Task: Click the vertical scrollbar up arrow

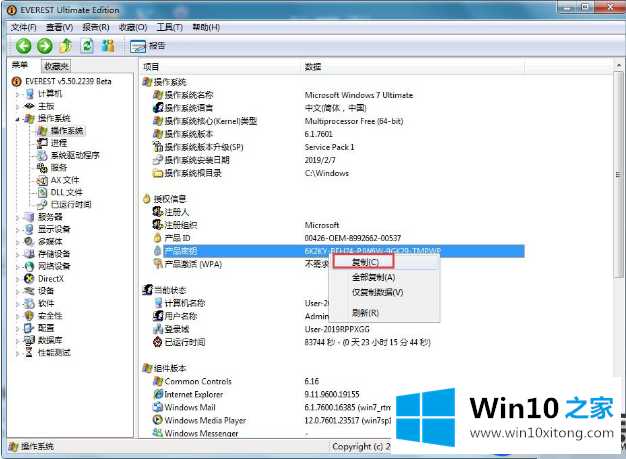Action: pyautogui.click(x=618, y=65)
